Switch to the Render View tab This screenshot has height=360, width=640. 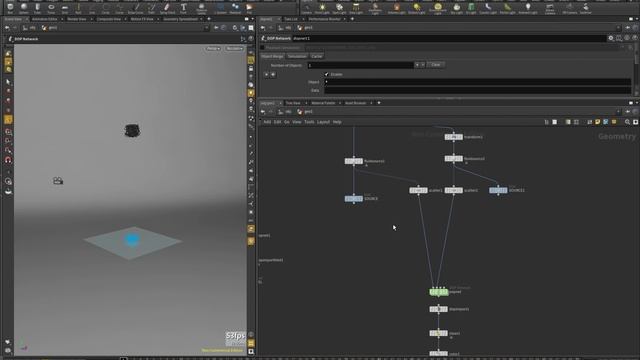[77, 19]
